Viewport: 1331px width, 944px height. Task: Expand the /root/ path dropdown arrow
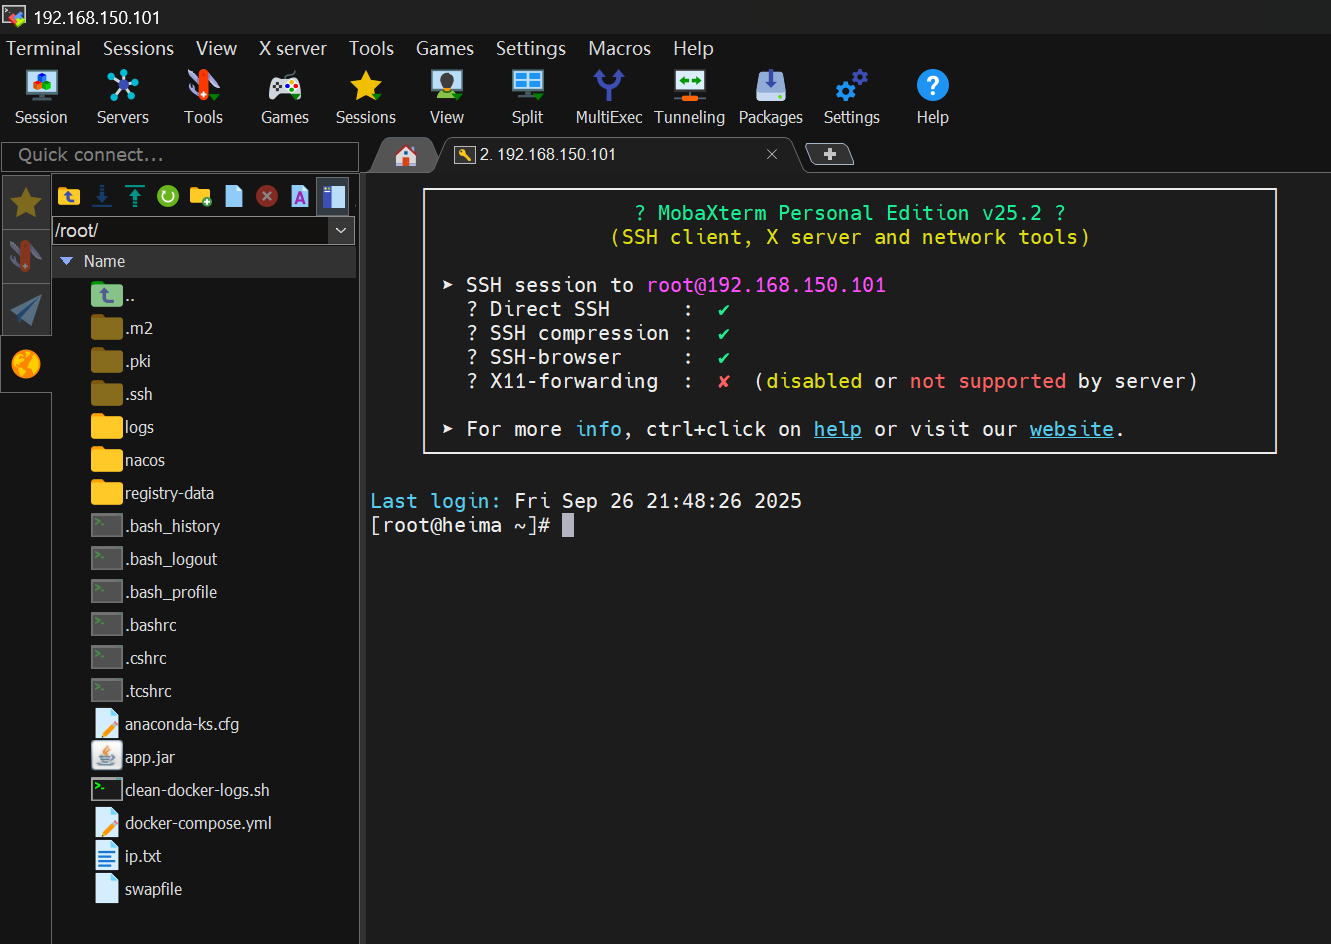tap(341, 230)
